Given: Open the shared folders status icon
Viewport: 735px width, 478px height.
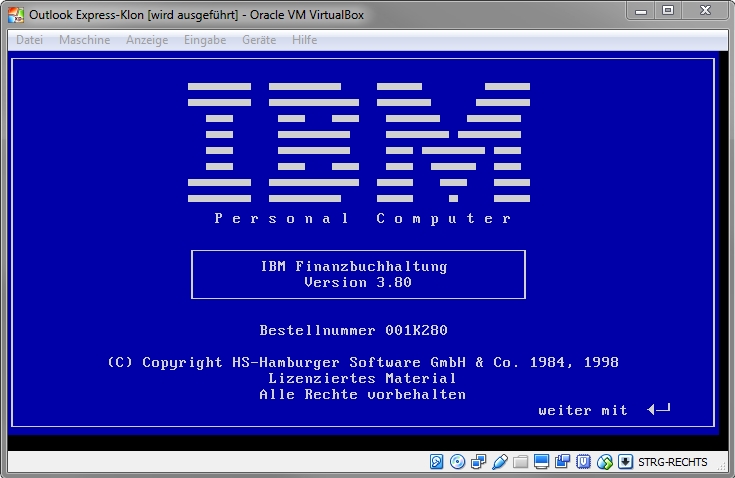Looking at the screenshot, I should pos(520,462).
